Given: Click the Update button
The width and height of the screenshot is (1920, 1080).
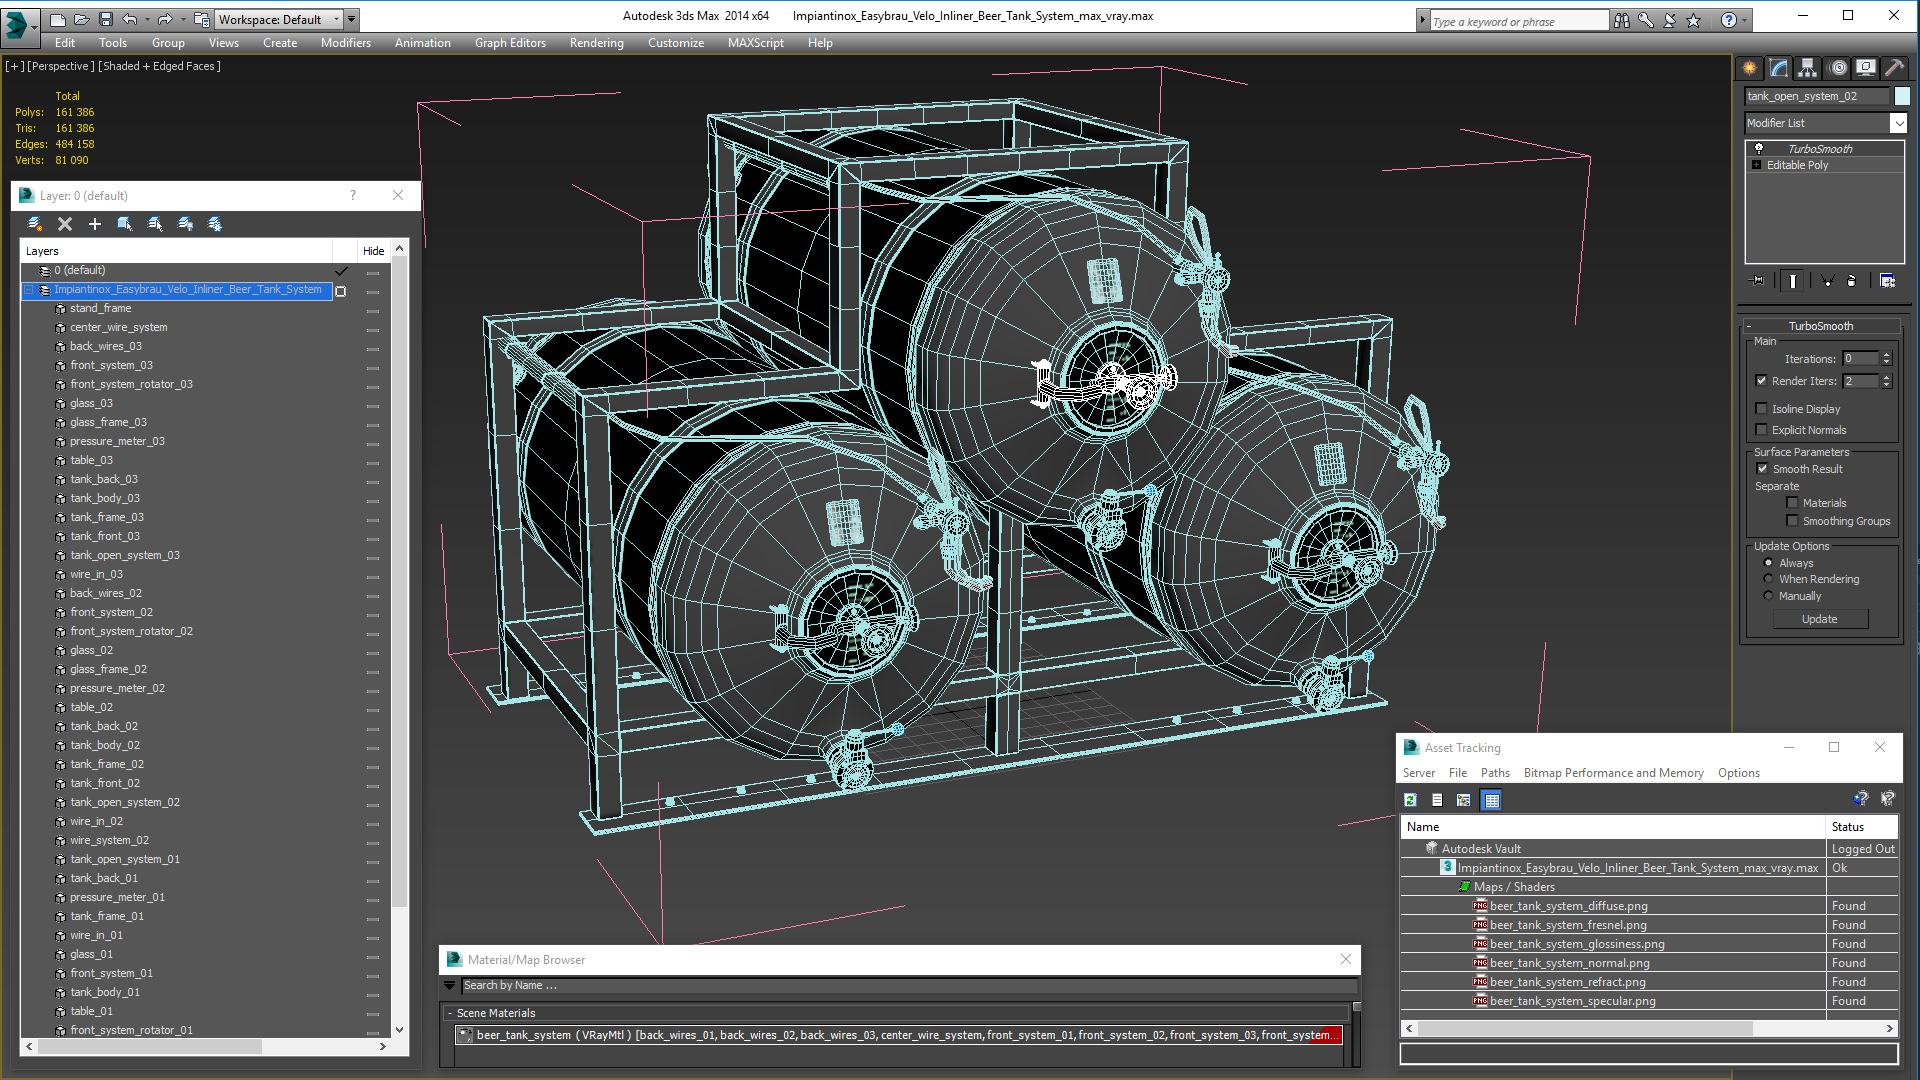Looking at the screenshot, I should (x=1819, y=619).
